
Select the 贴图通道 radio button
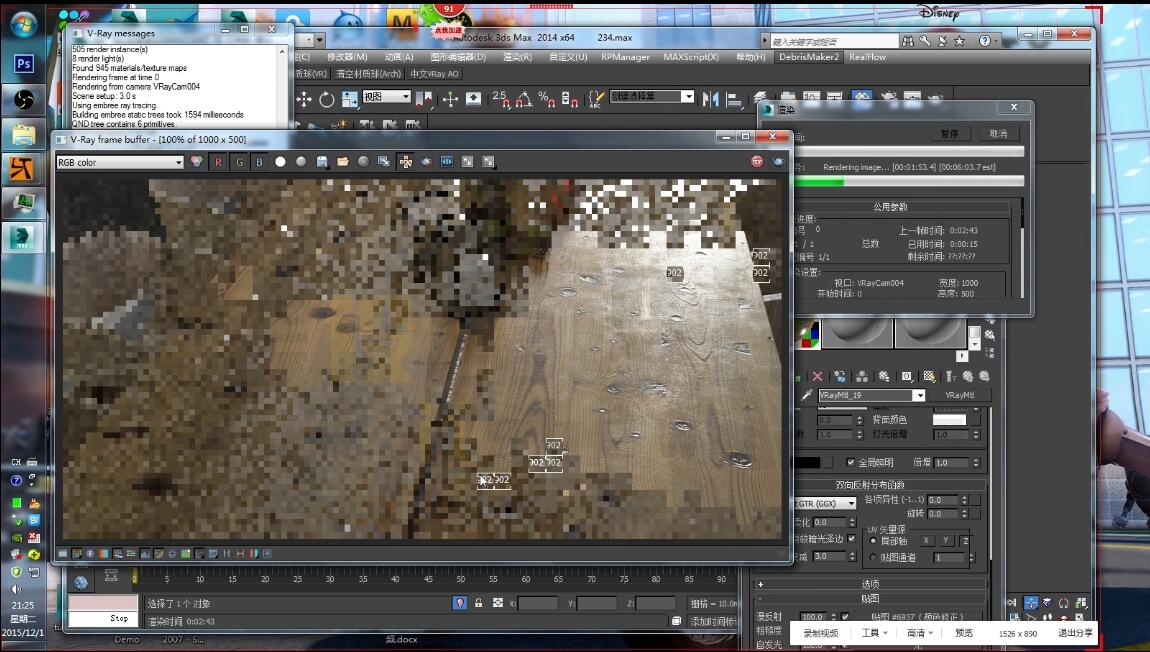(x=873, y=557)
